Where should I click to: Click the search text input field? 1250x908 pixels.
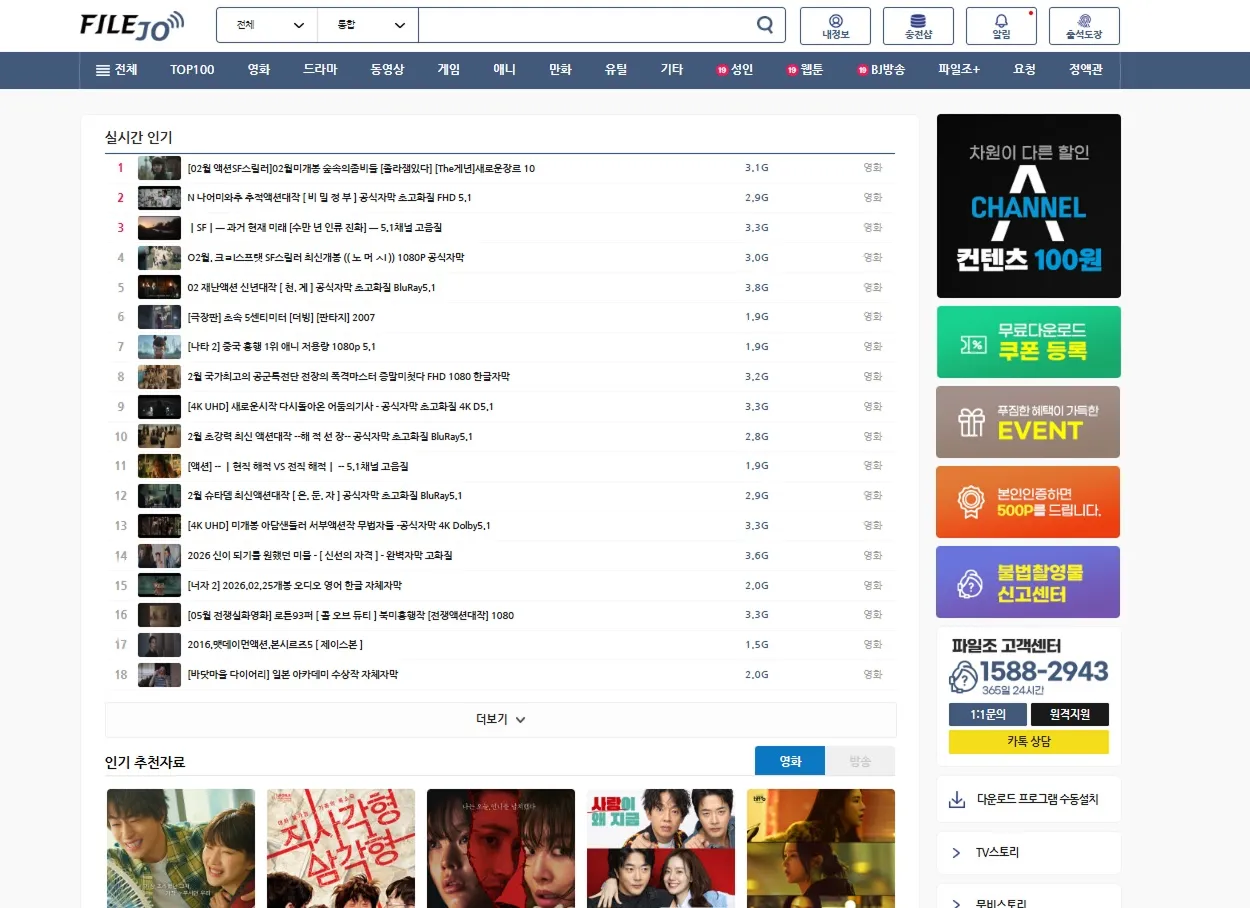pos(585,25)
